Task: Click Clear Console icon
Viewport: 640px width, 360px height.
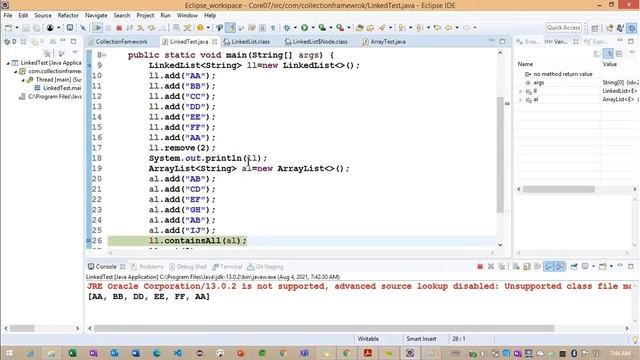Action: pyautogui.click(x=516, y=267)
